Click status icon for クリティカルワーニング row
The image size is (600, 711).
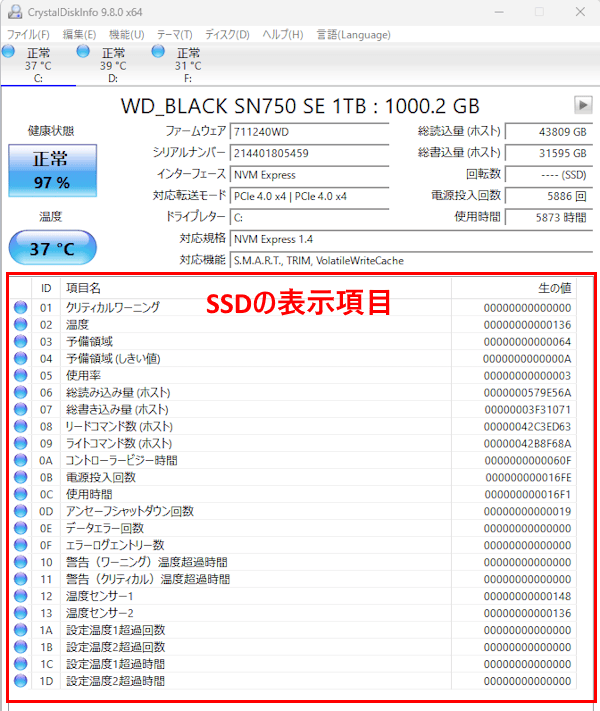click(x=20, y=307)
